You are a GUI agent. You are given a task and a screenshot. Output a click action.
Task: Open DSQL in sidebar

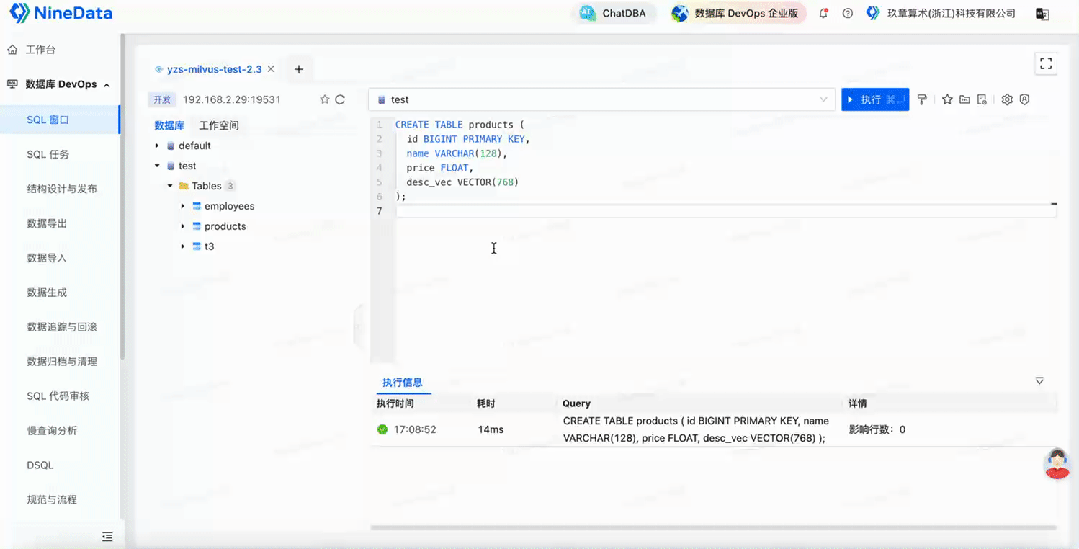(40, 465)
